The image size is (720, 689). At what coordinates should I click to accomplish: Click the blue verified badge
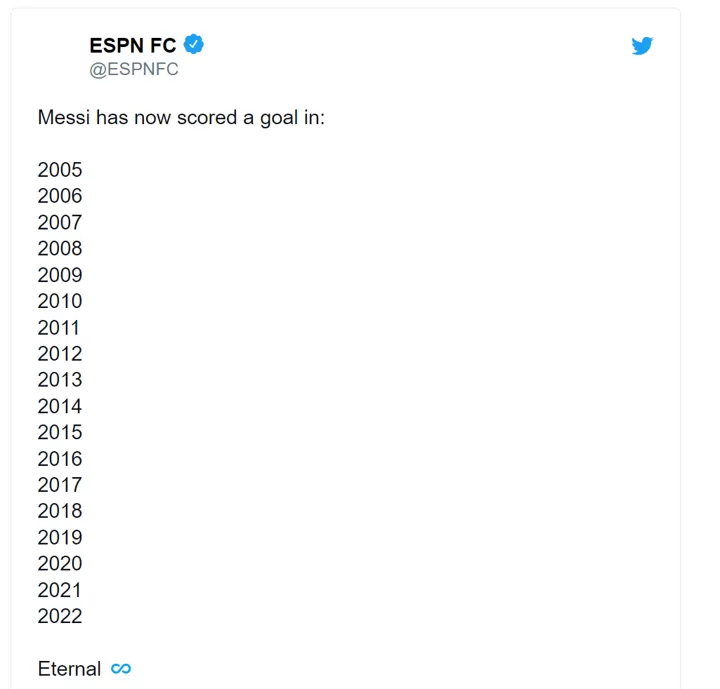(193, 44)
